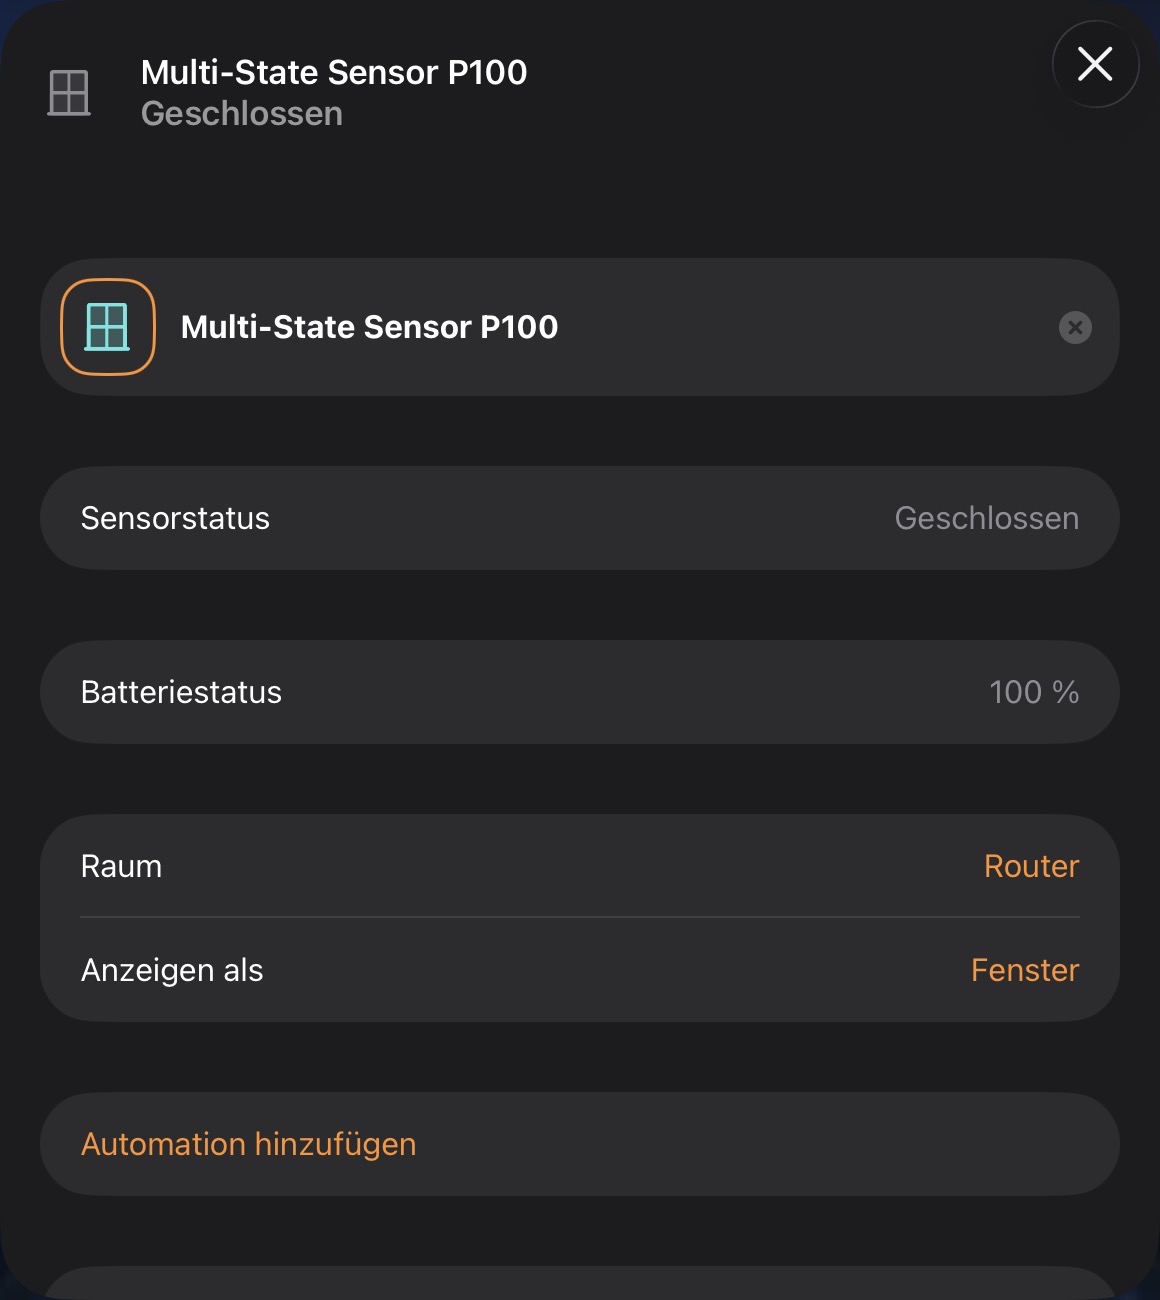Open the Raum selection showing Router

click(1031, 866)
